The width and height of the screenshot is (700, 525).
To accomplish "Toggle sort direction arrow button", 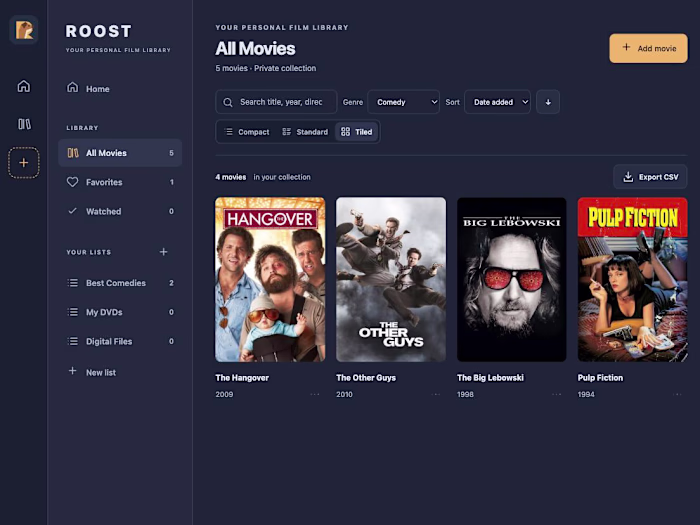I will 548,102.
